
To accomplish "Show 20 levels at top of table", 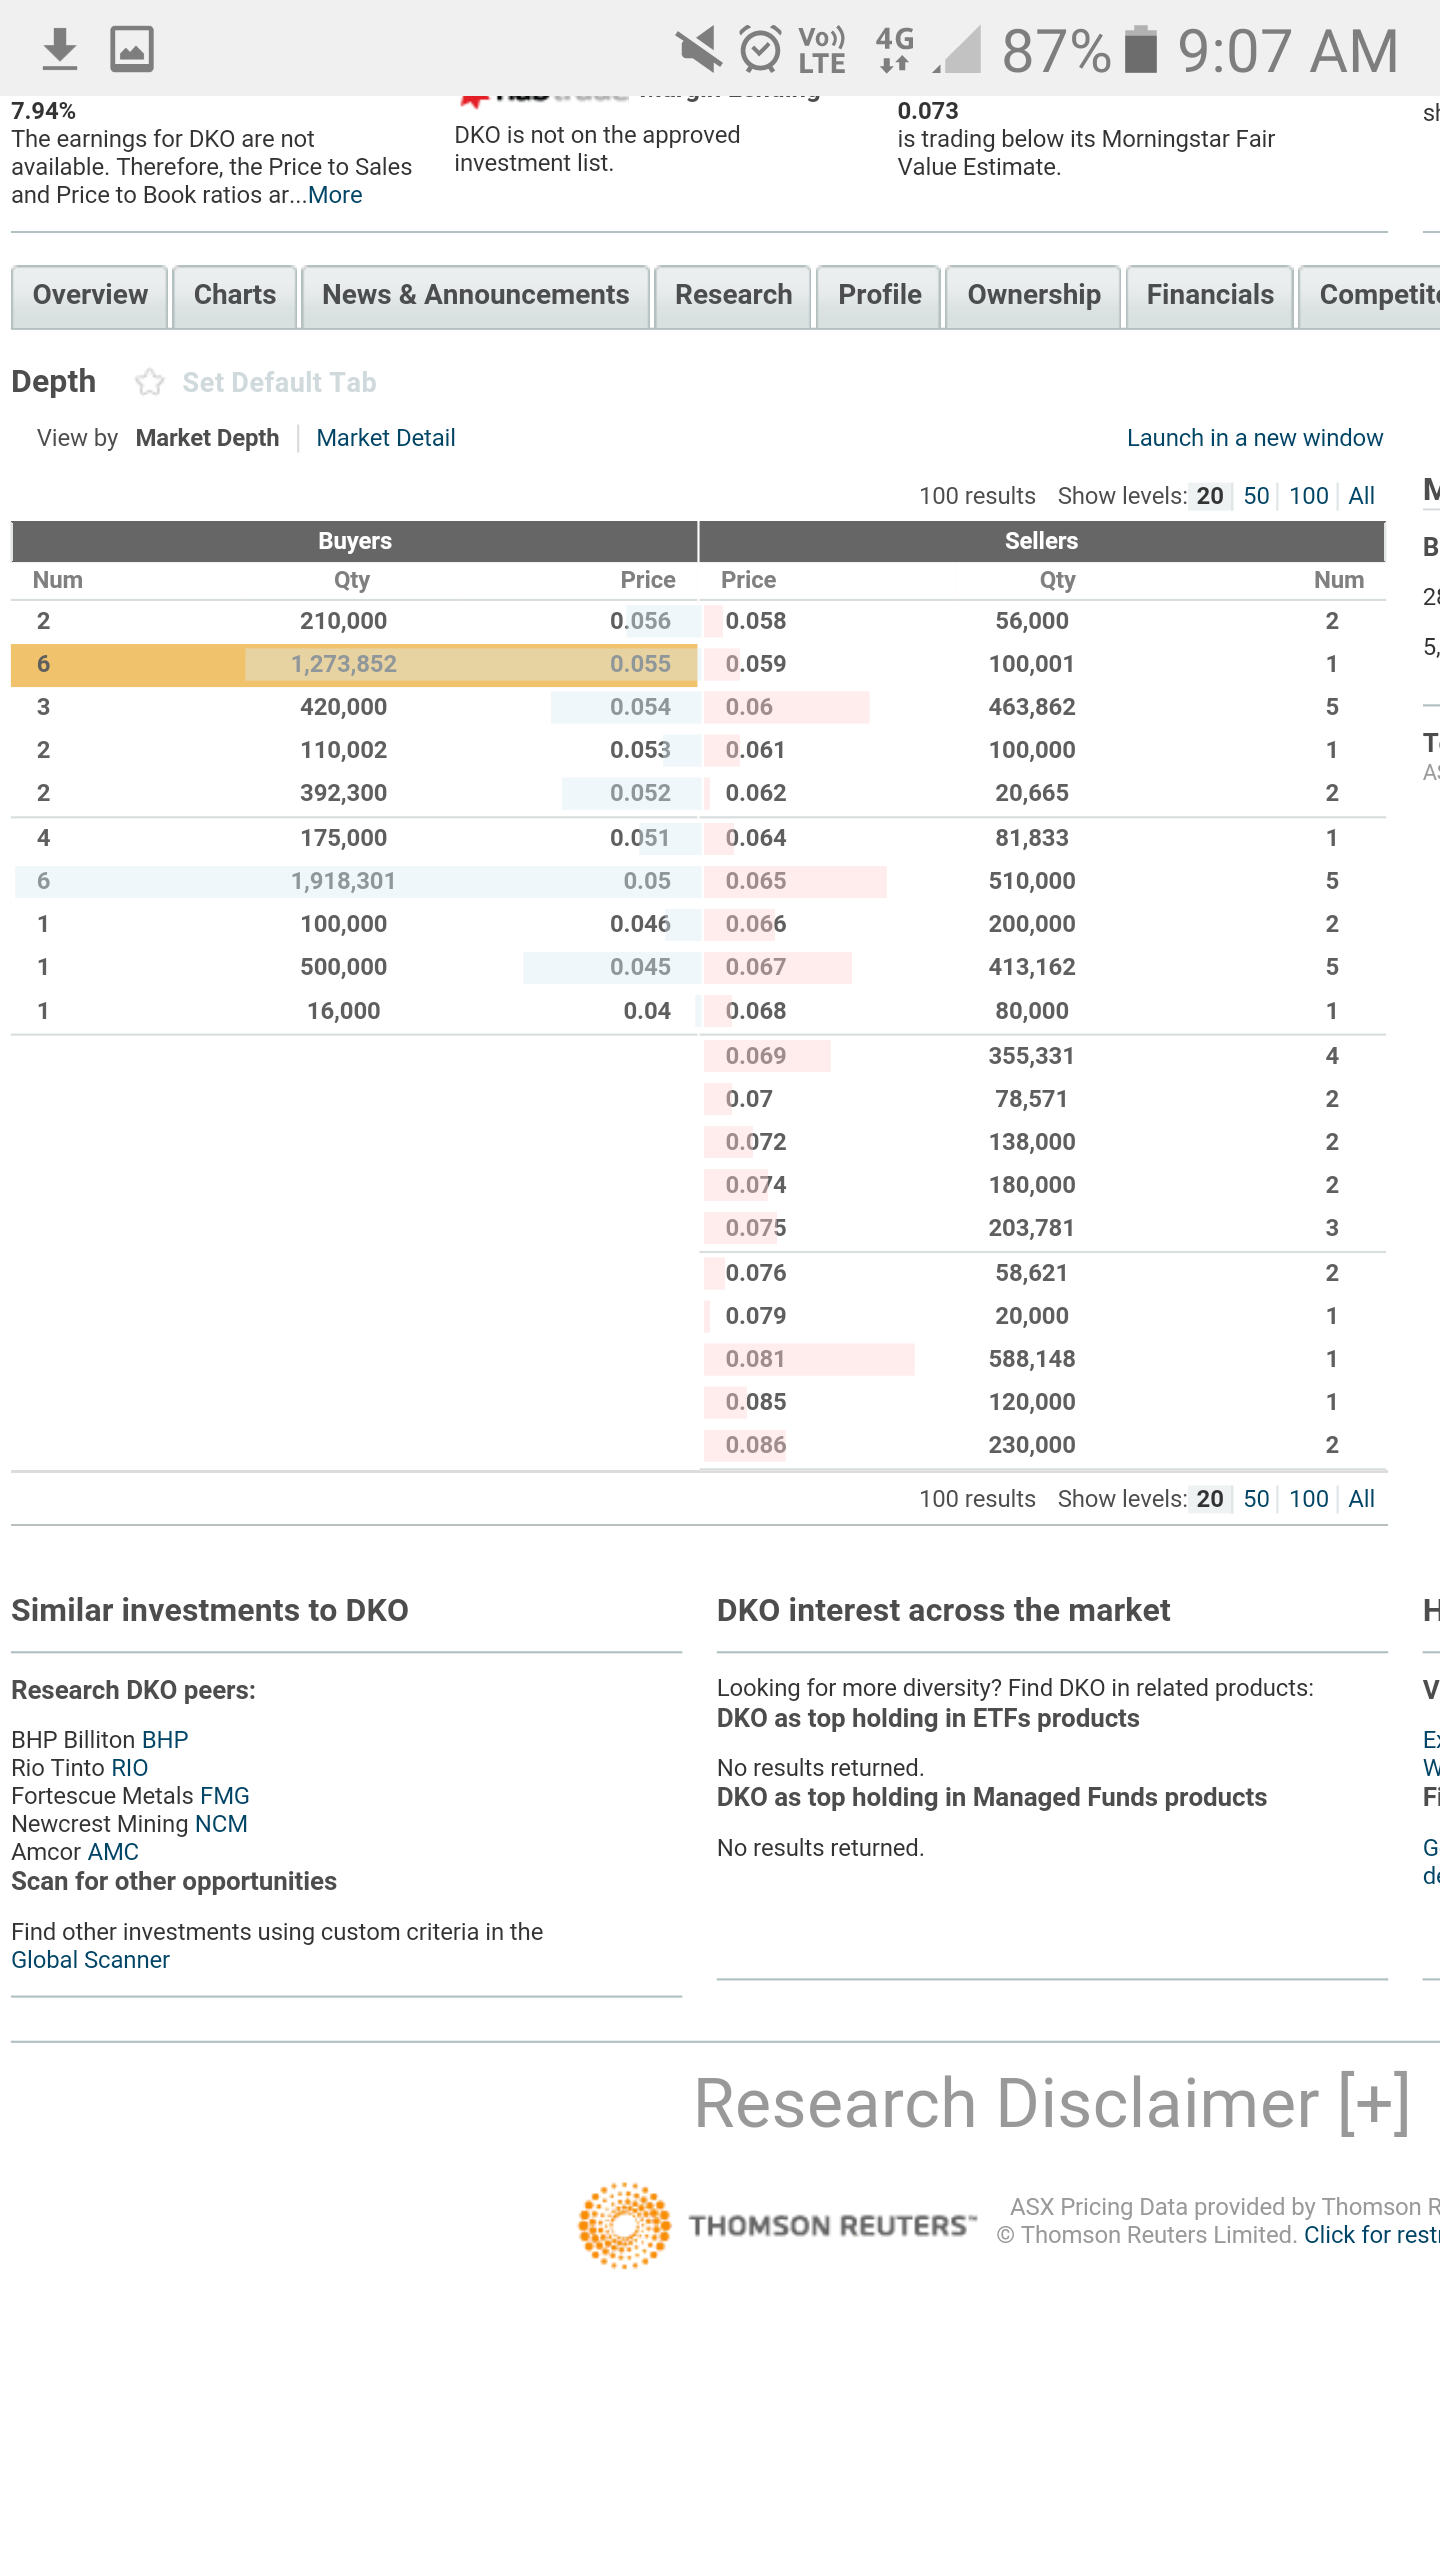I will pyautogui.click(x=1210, y=496).
